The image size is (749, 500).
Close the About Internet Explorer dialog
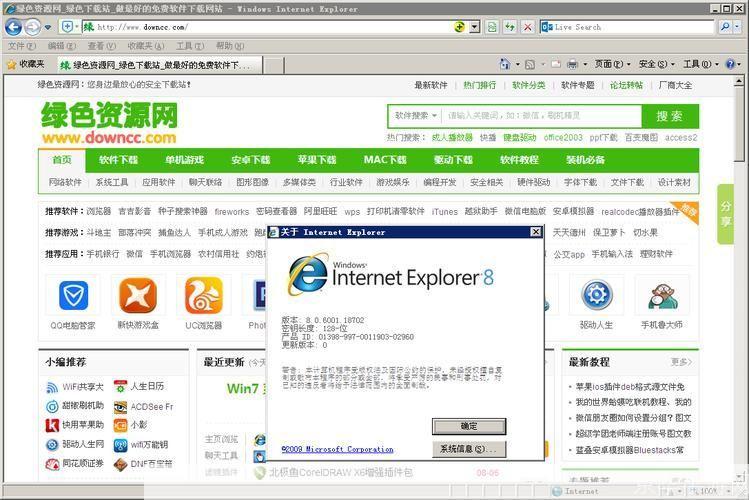[x=536, y=232]
